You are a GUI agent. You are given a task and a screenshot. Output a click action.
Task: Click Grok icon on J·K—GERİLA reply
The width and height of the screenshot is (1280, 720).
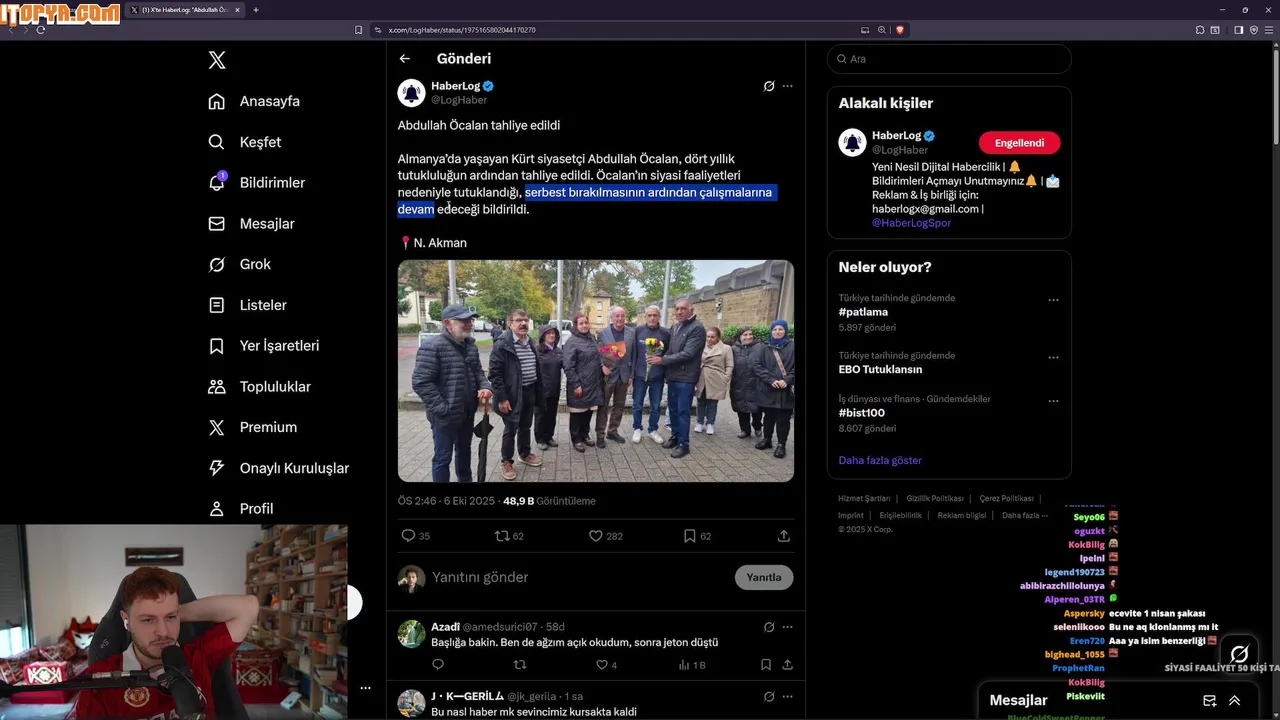coord(769,696)
